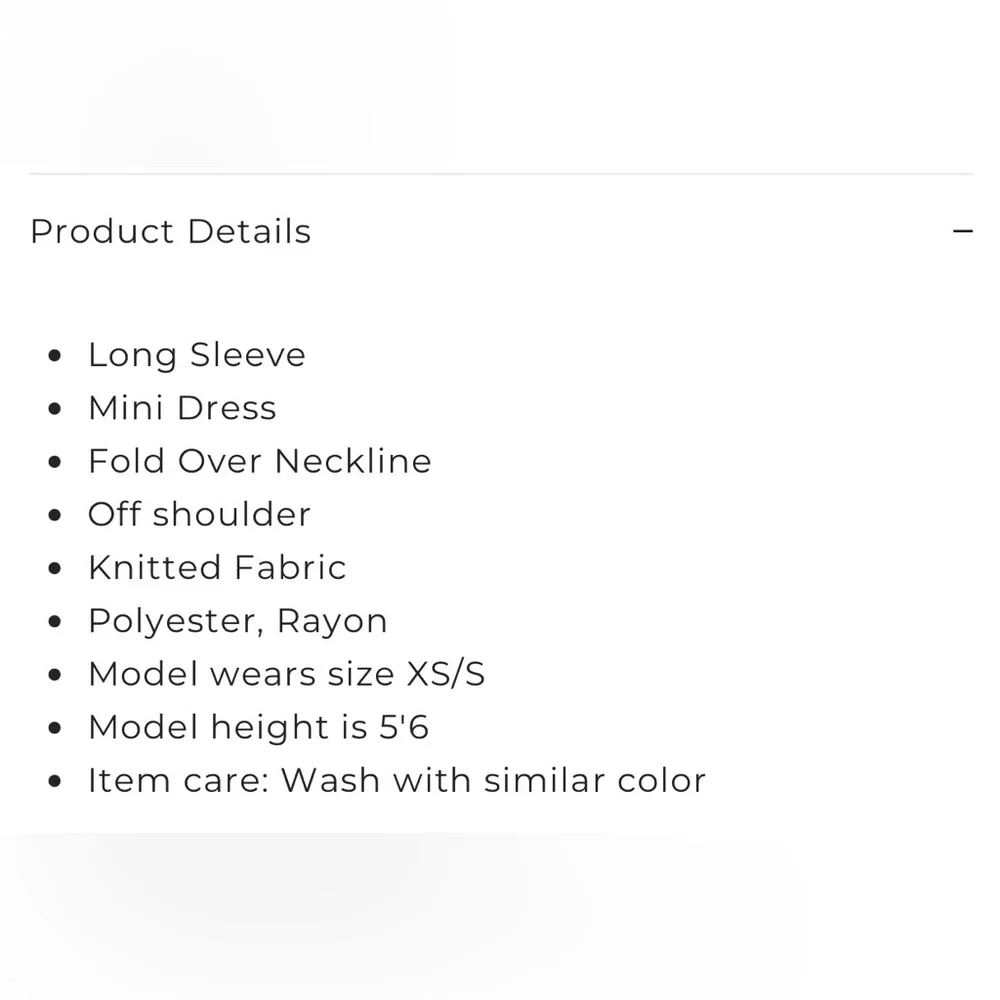Screen dimensions: 1000x1000
Task: Click the item care washing instruction
Action: point(397,780)
